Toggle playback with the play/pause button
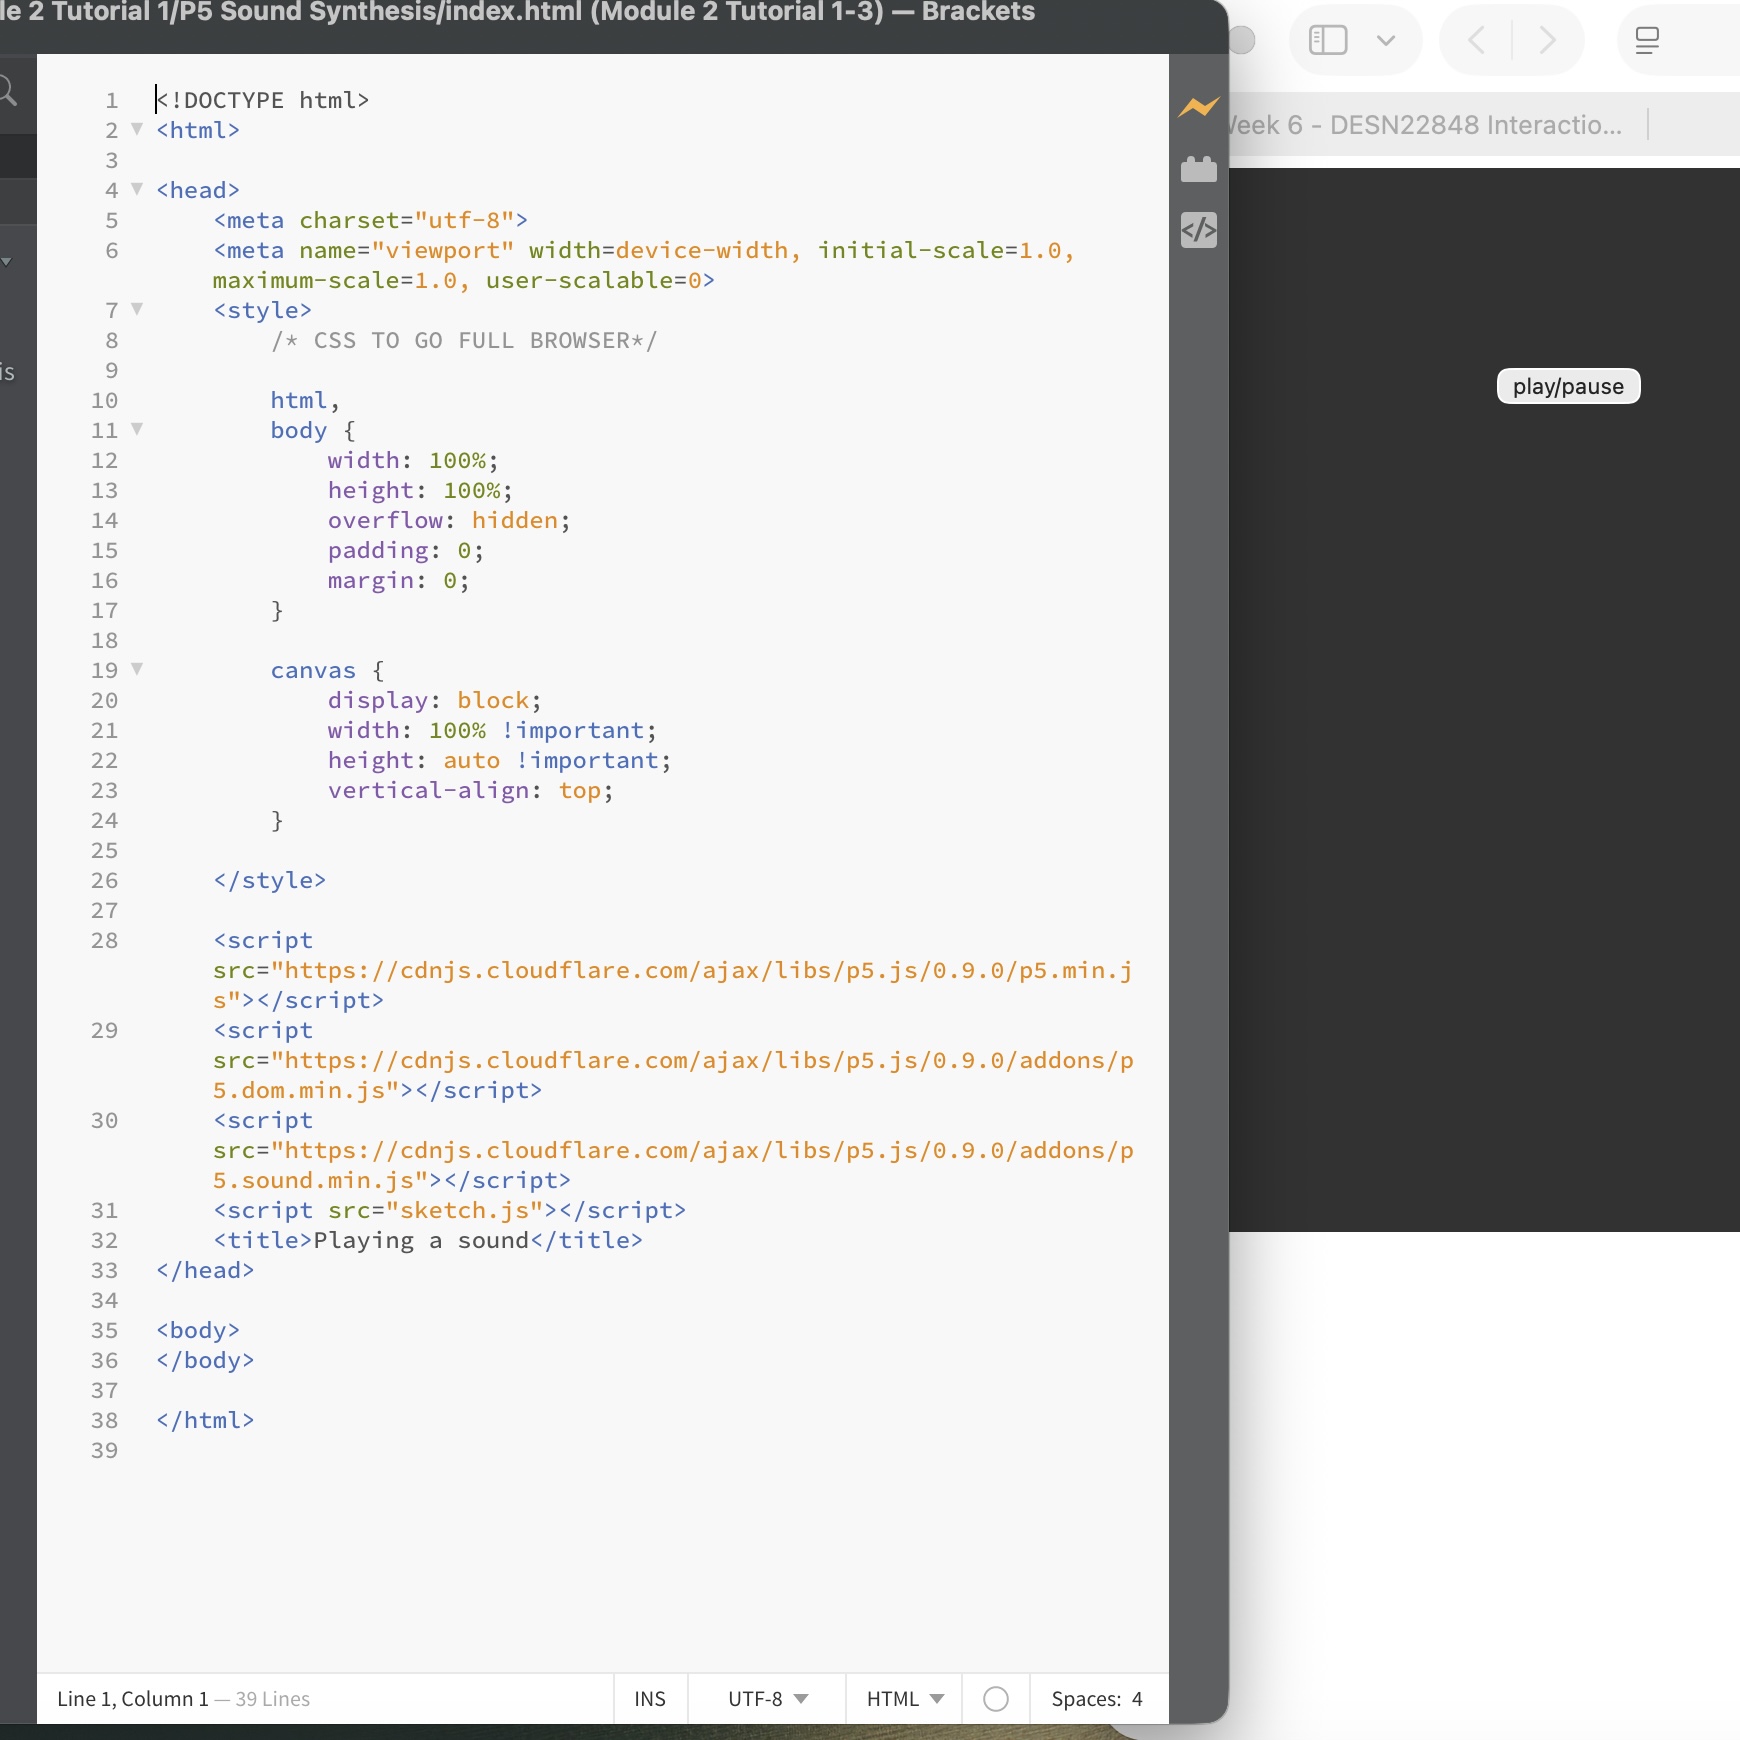The height and width of the screenshot is (1740, 1740). 1567,387
